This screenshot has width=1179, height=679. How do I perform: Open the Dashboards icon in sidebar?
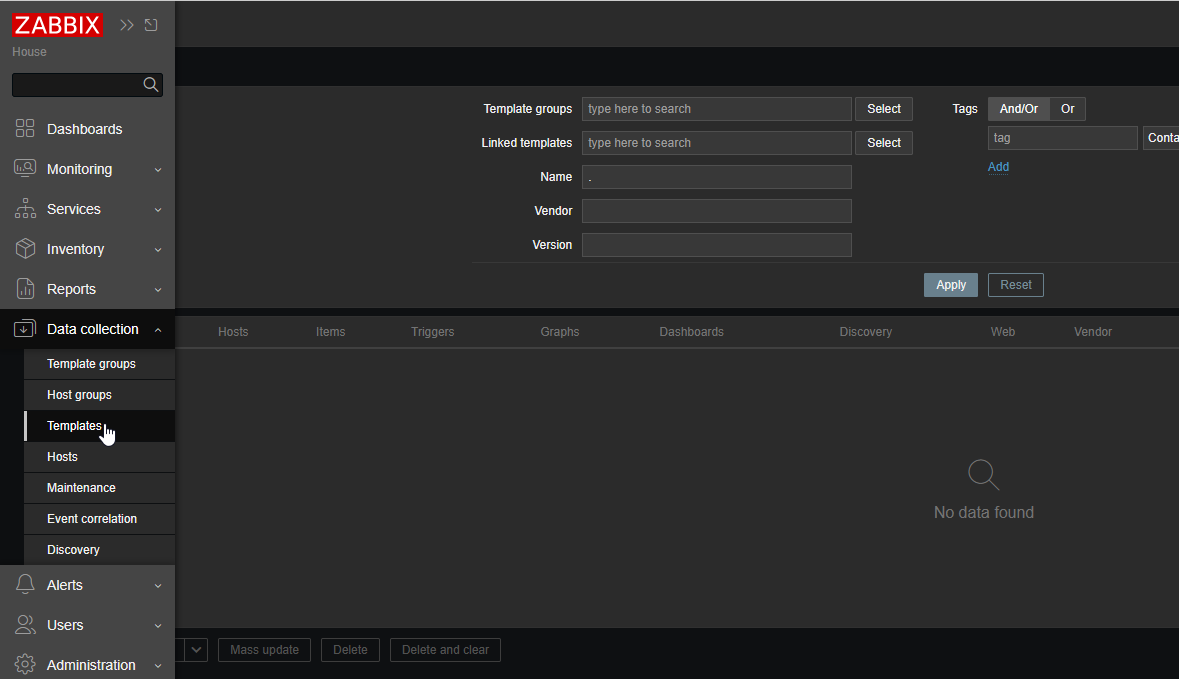pos(26,129)
